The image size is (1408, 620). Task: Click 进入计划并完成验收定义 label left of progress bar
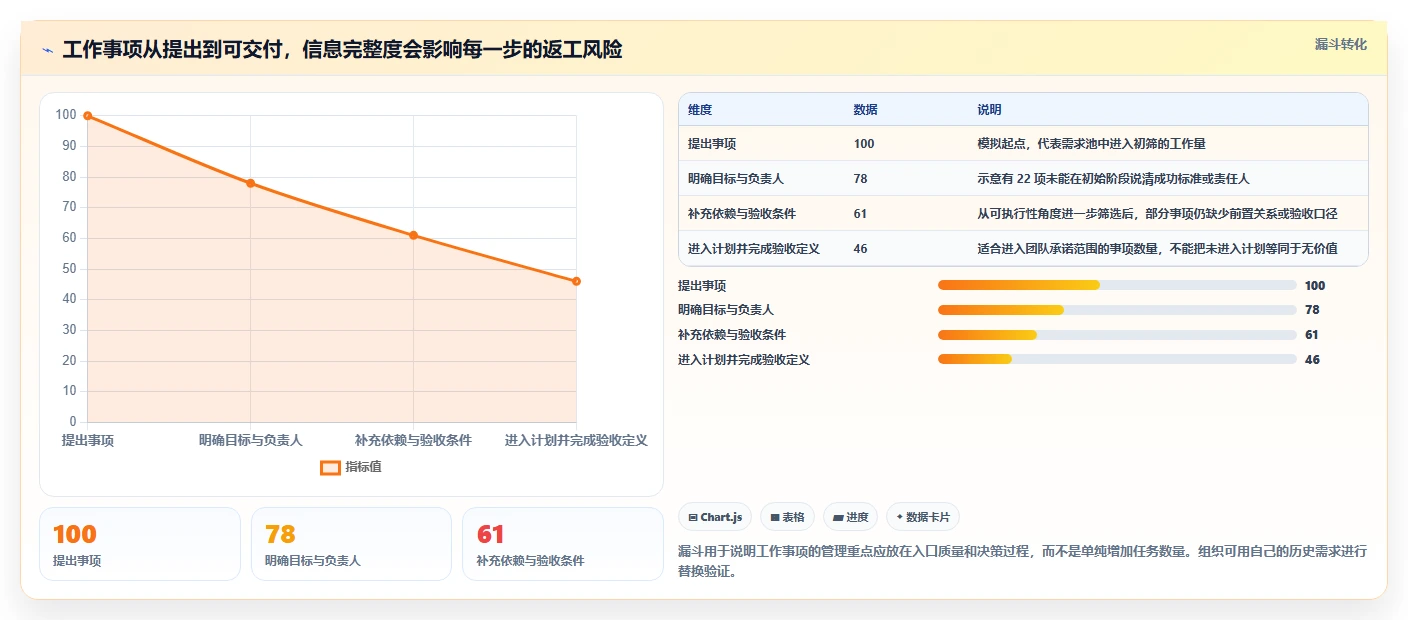744,360
